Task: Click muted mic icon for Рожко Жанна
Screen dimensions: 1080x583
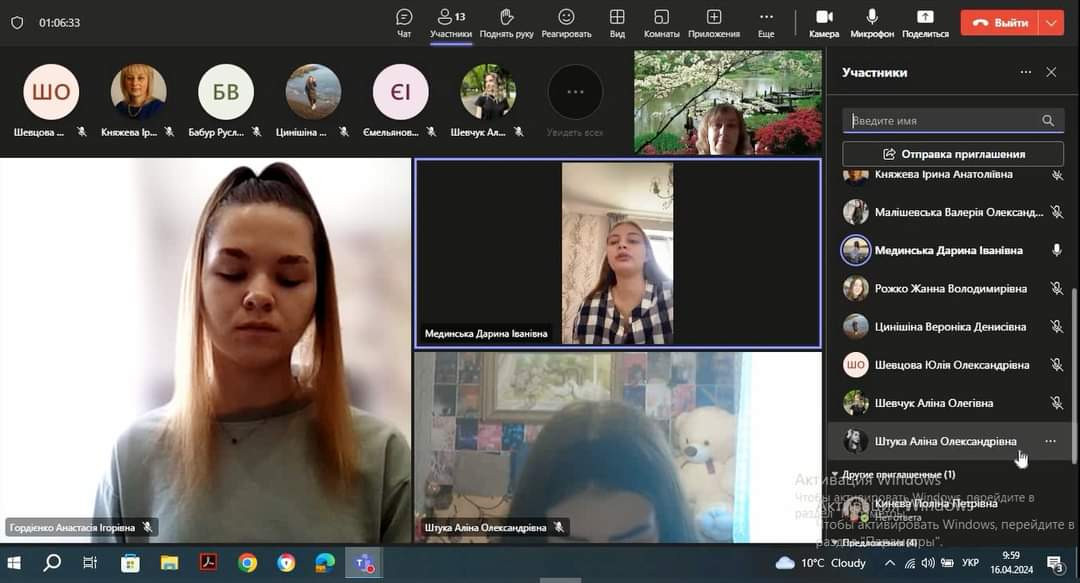Action: 1057,289
